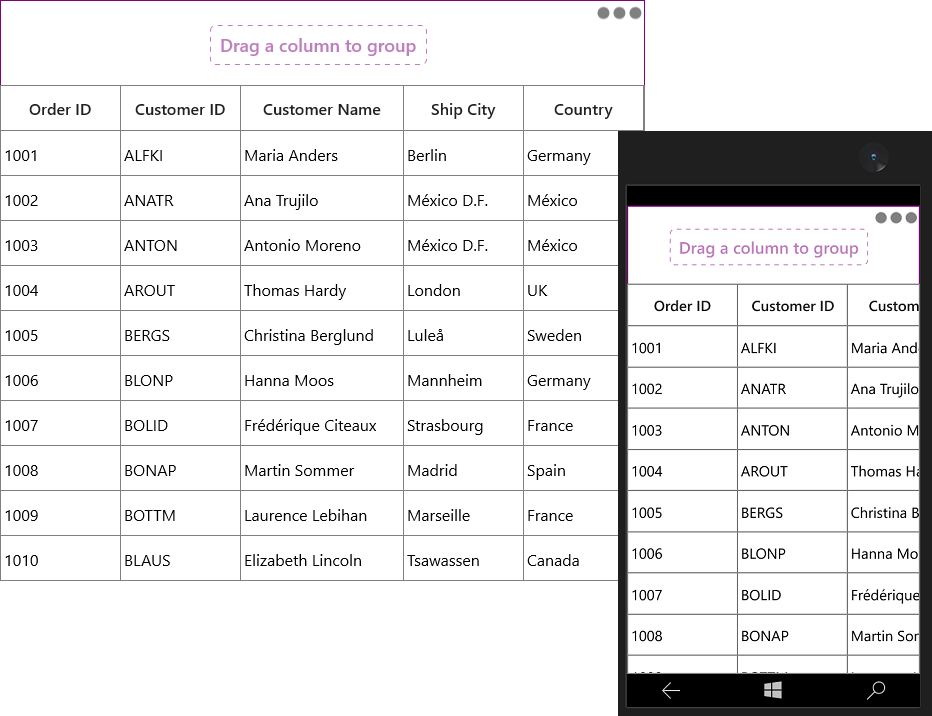Screen dimensions: 932x716
Task: Click the phone's front camera lens
Action: [873, 157]
